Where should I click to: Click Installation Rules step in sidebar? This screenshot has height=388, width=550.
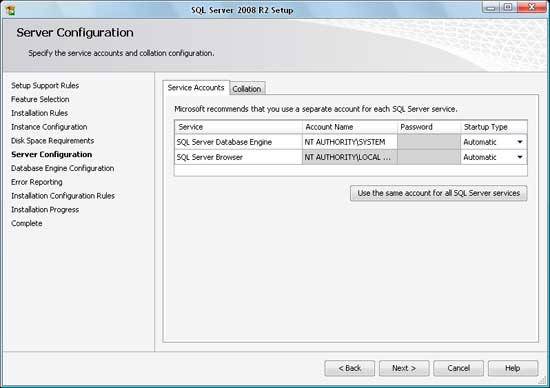[39, 113]
